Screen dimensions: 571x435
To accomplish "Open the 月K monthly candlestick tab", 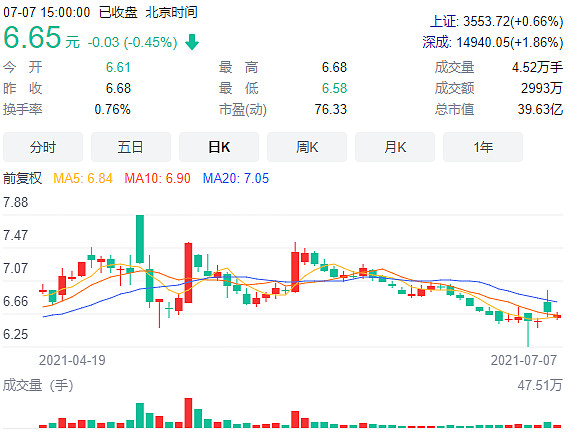I will click(x=395, y=147).
